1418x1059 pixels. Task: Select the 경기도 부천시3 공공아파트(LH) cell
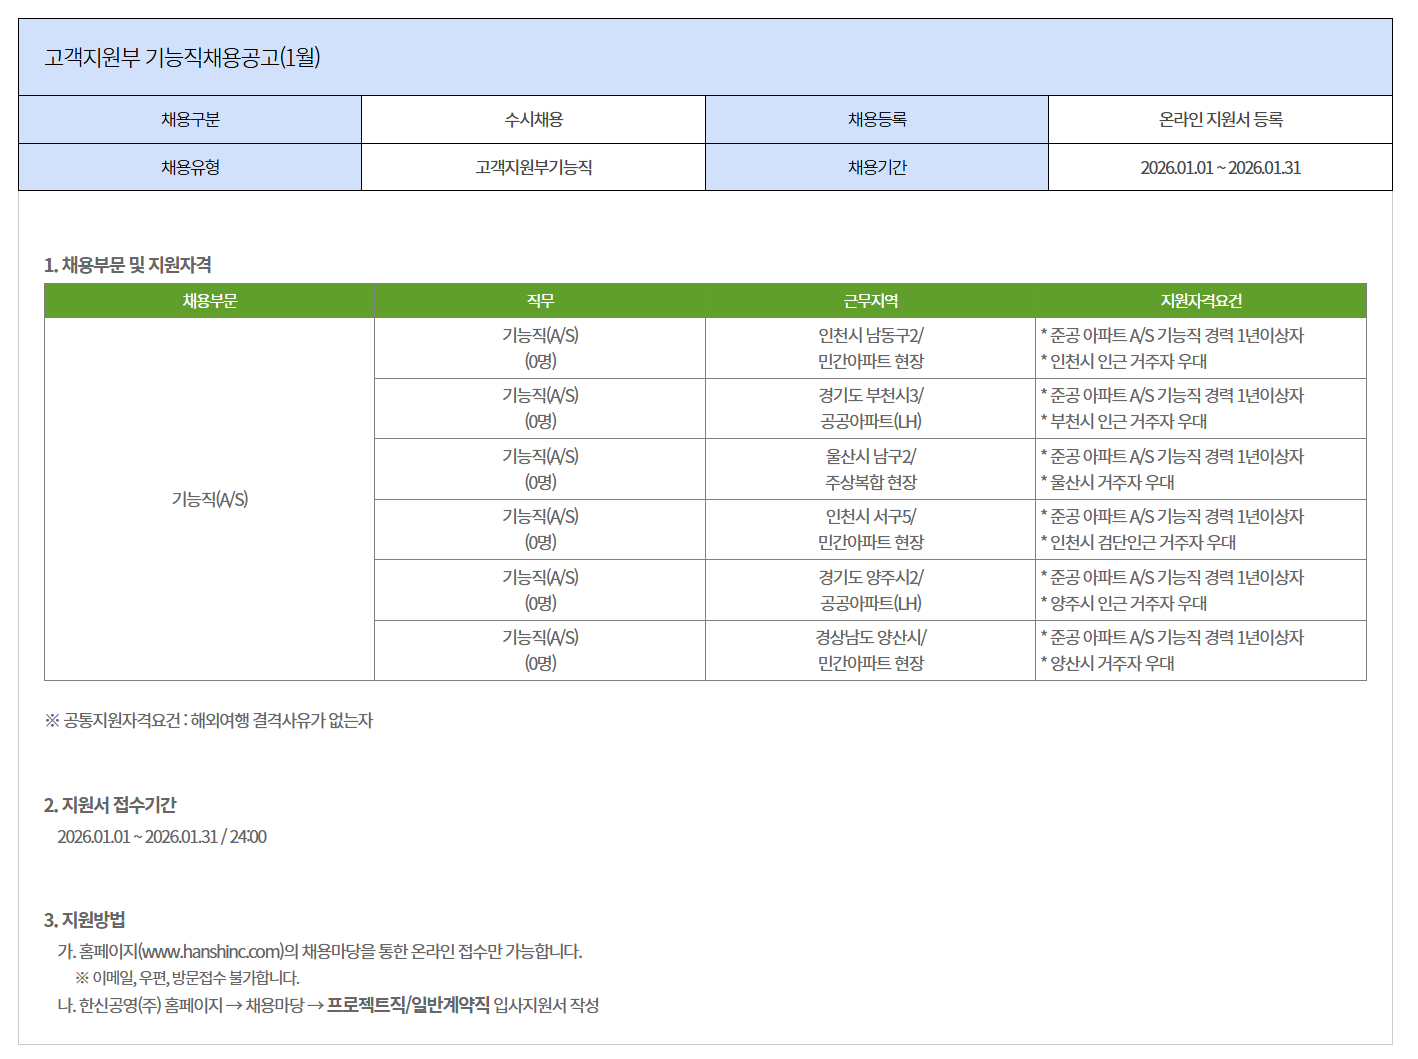tap(870, 408)
